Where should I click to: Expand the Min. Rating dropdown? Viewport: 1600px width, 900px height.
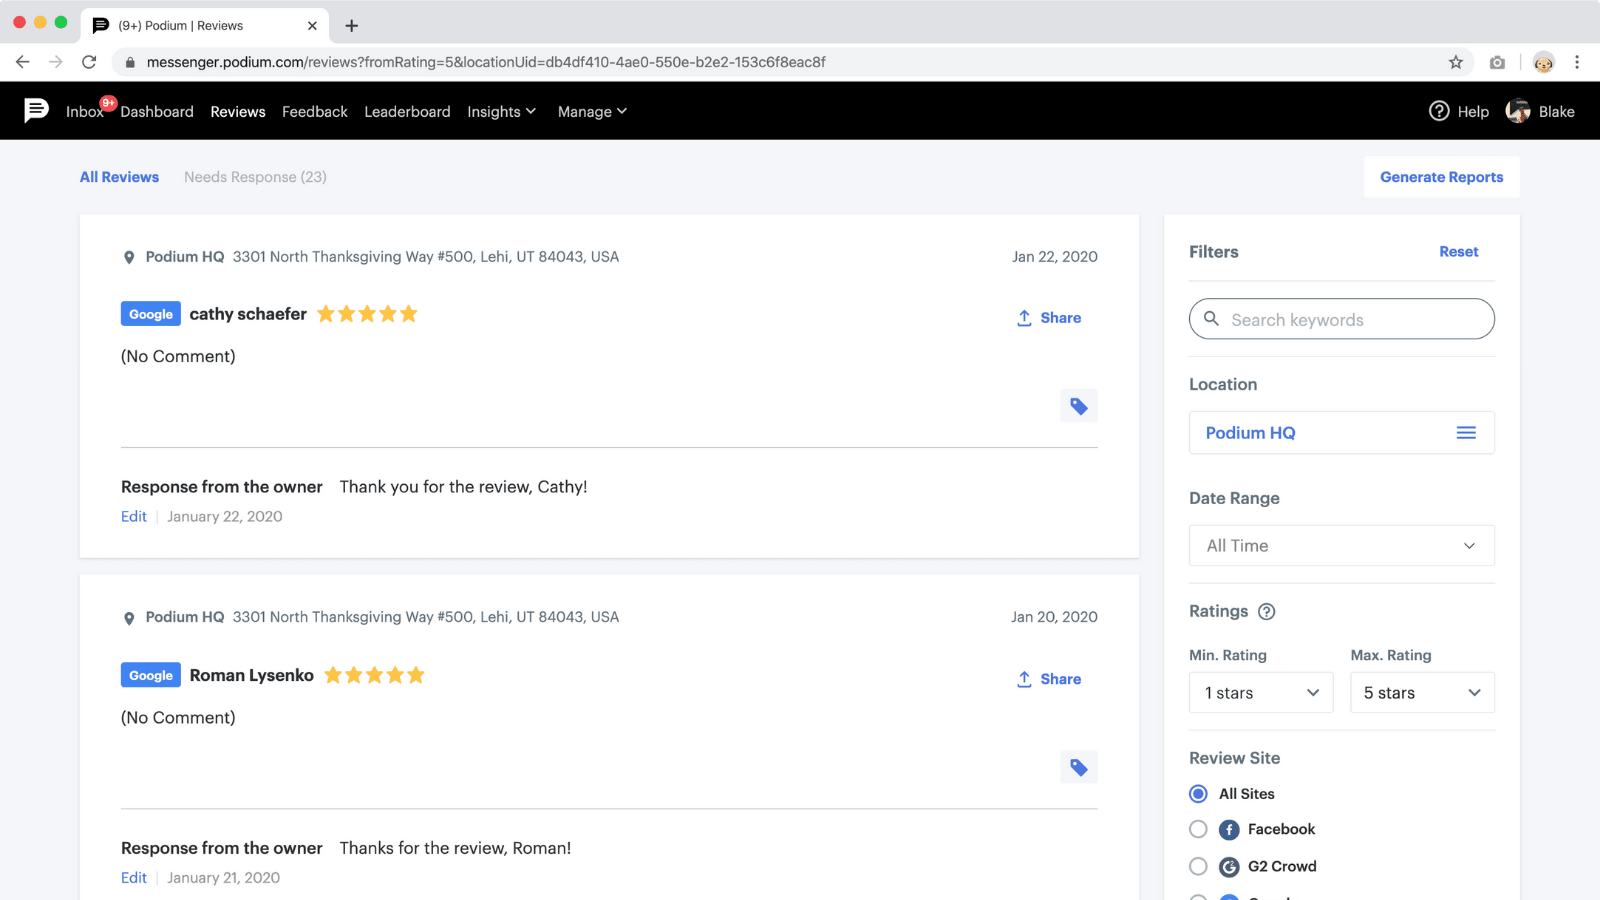coord(1261,693)
